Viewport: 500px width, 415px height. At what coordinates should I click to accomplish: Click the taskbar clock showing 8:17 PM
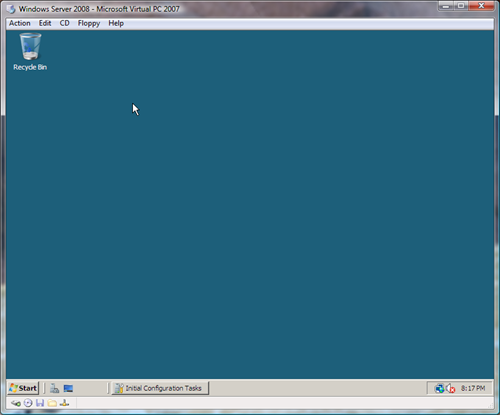[x=473, y=388]
